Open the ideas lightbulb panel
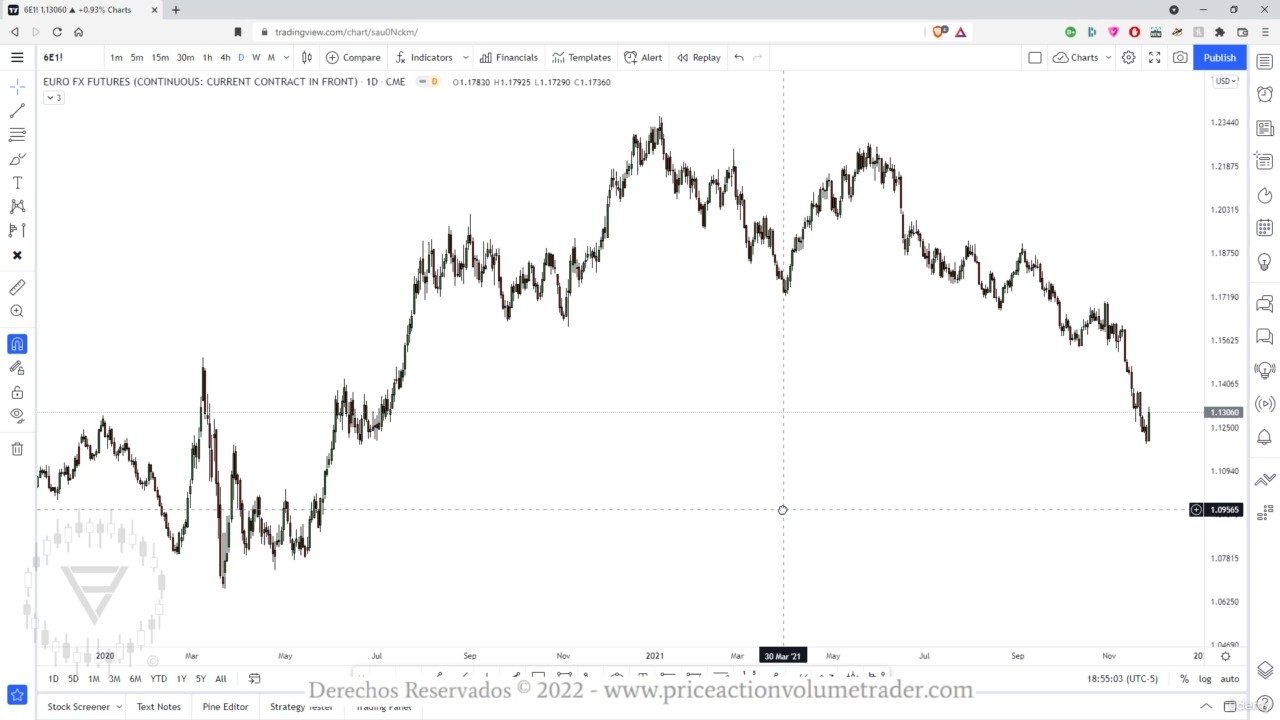1280x720 pixels. coord(1265,262)
